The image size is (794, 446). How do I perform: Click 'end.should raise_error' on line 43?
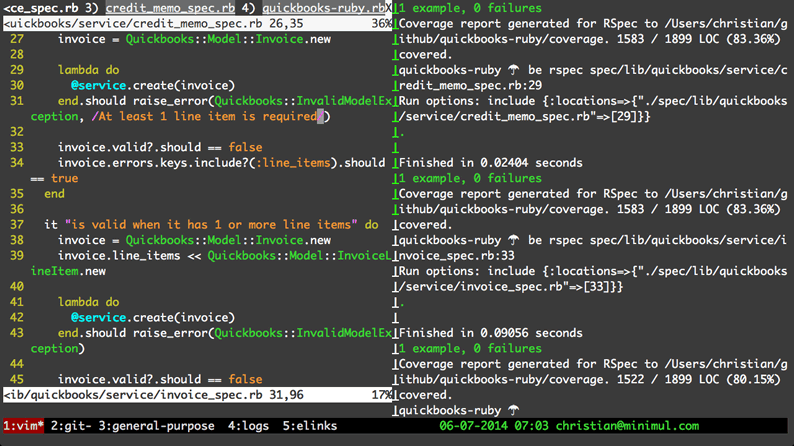133,333
